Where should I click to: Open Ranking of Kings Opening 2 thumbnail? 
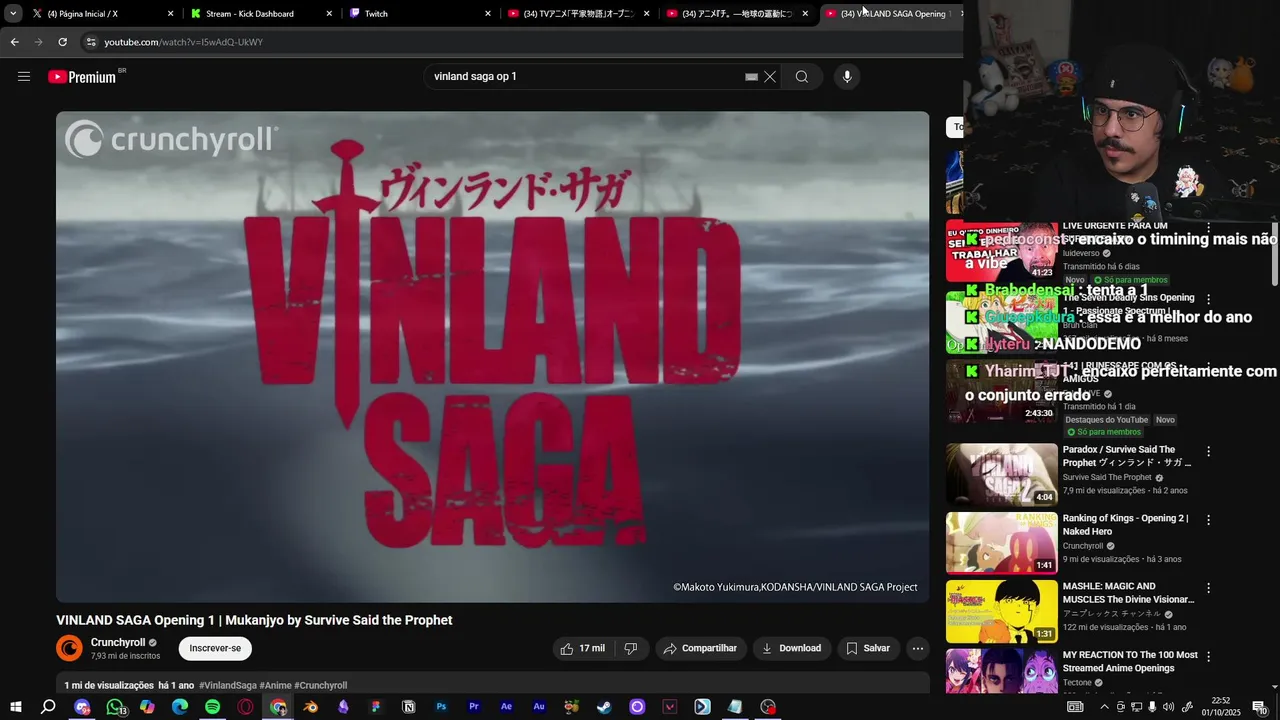point(1002,543)
